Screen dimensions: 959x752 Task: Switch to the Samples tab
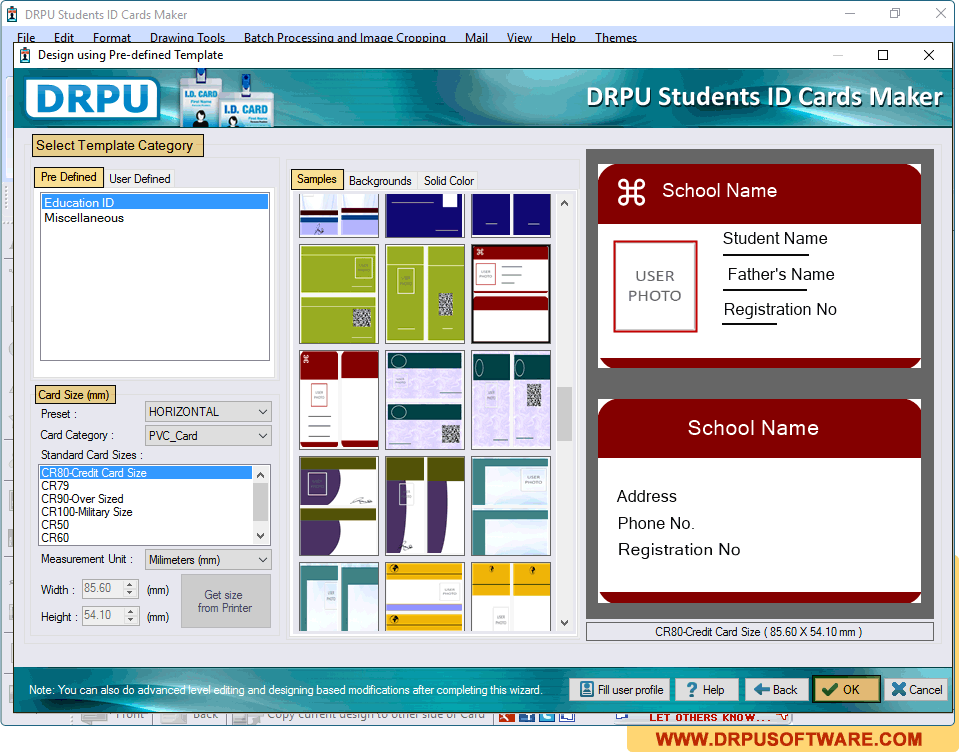(317, 179)
